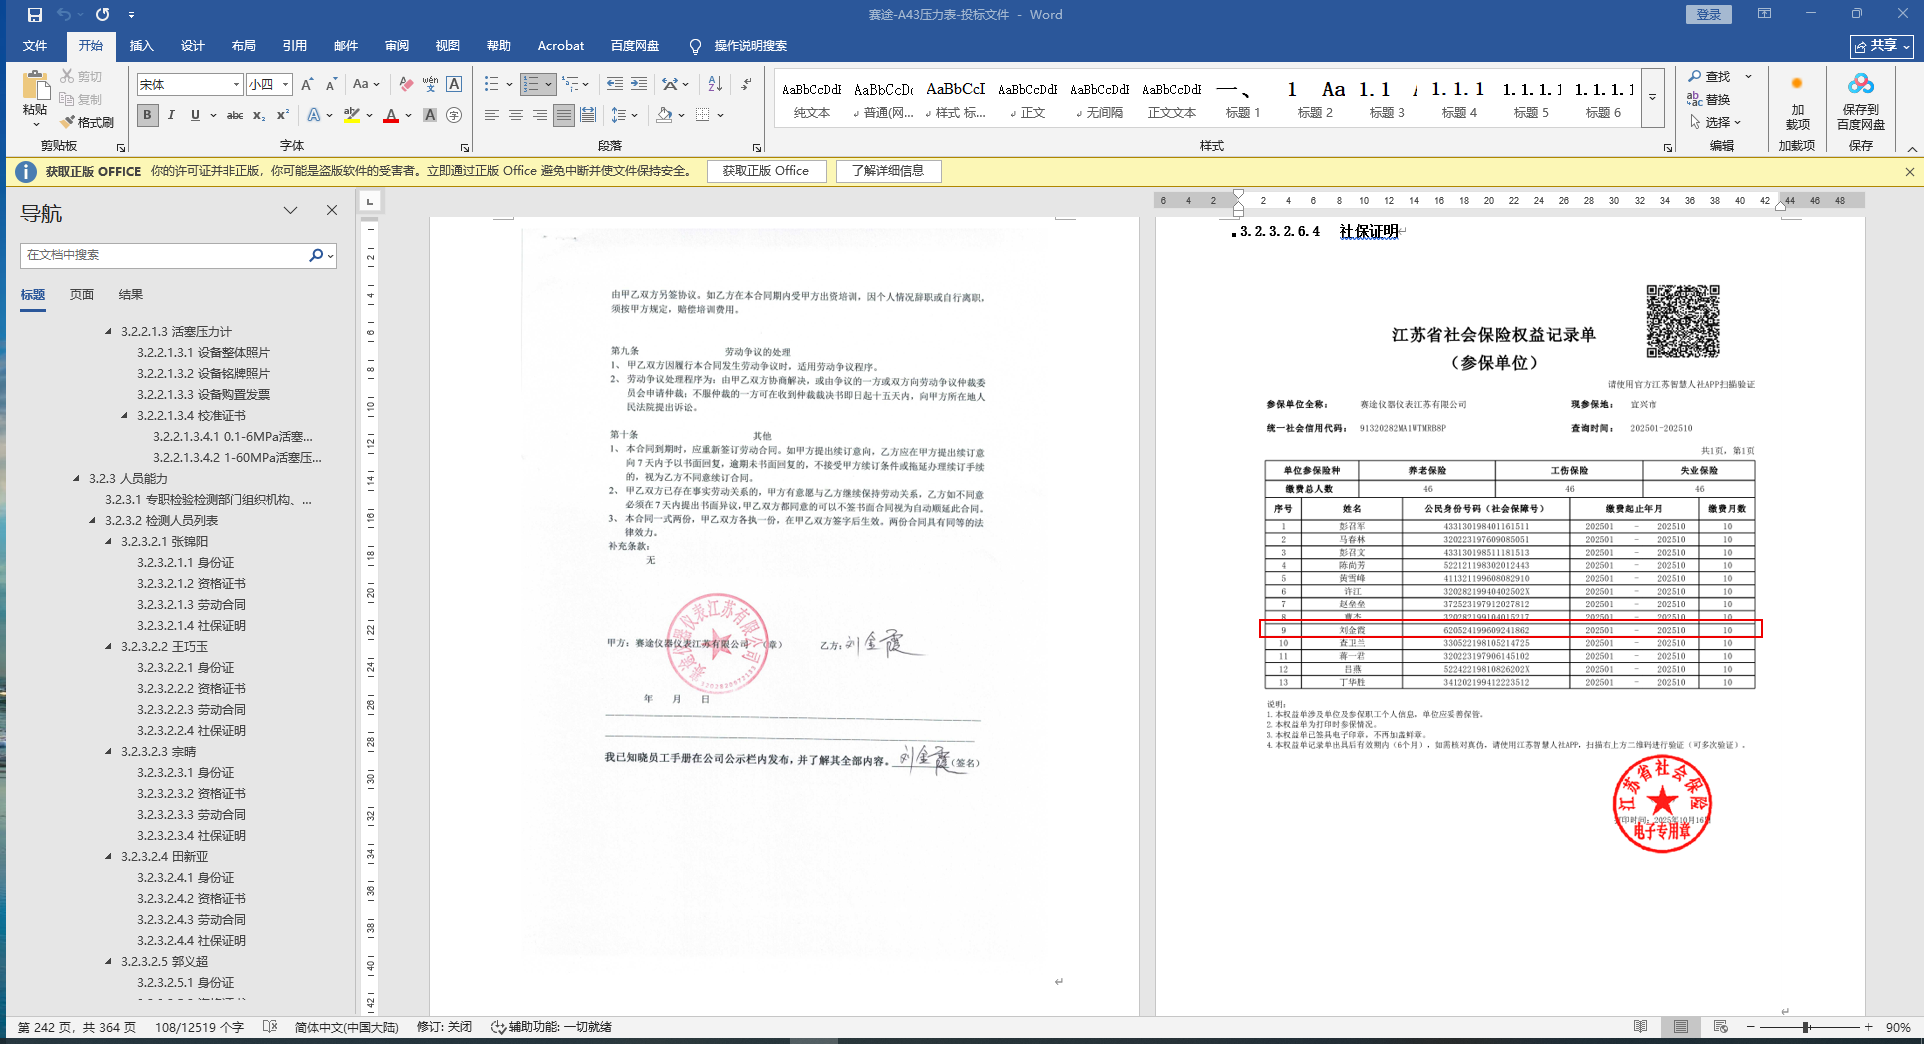Switch to the 结果 tab in navigation pane
The width and height of the screenshot is (1924, 1044).
[131, 295]
